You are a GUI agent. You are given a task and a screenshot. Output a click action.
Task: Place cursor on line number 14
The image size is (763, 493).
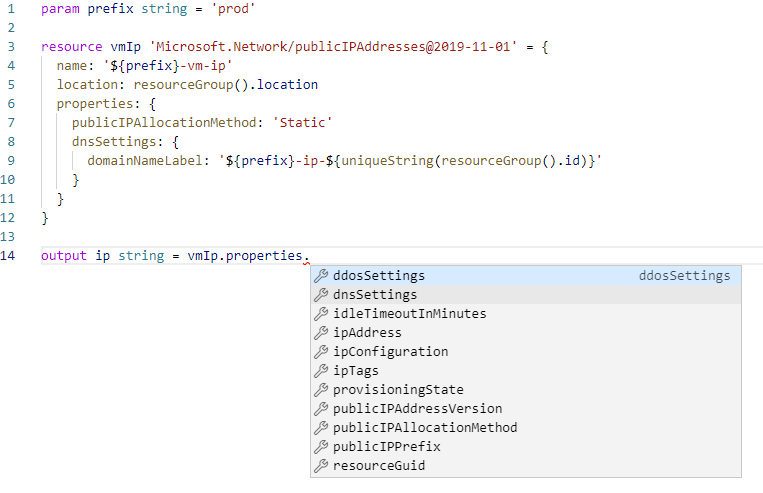pos(9,256)
